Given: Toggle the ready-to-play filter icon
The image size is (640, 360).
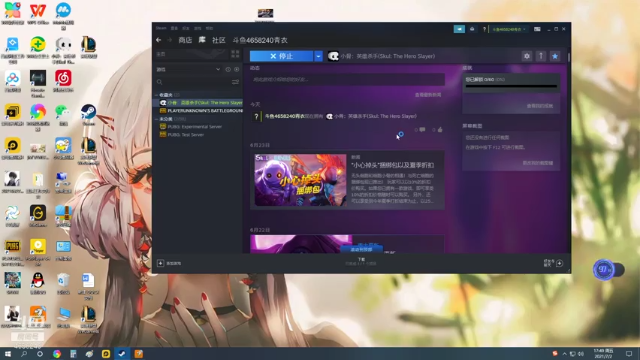Looking at the screenshot, I should [236, 69].
